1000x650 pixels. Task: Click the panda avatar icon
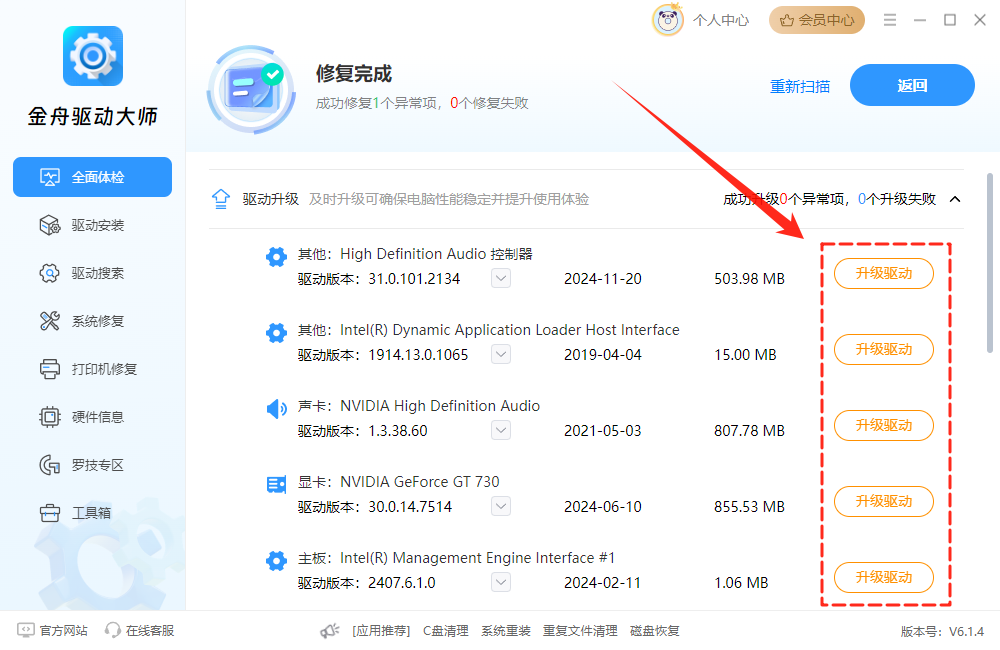668,20
